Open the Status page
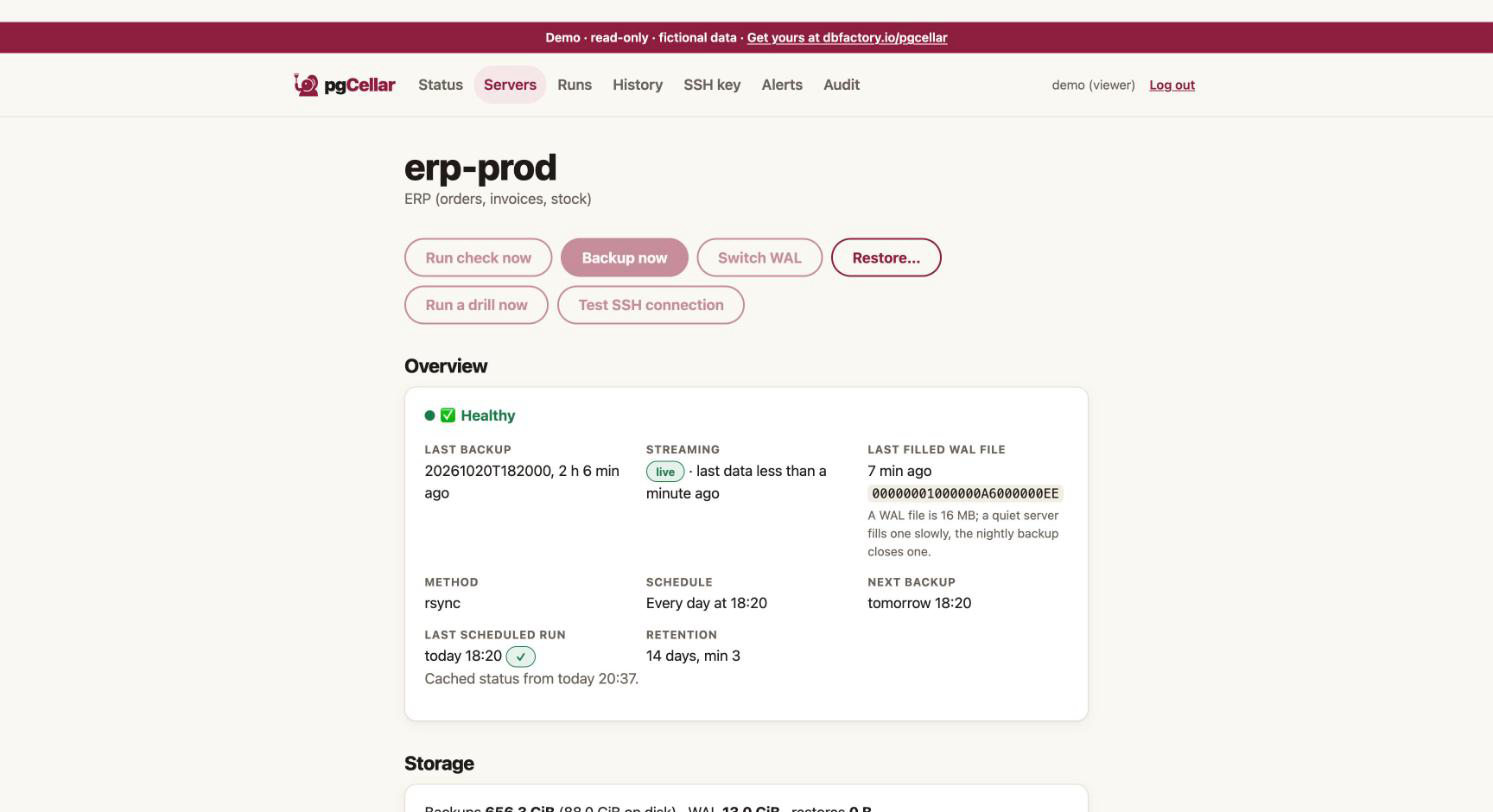Image resolution: width=1493 pixels, height=812 pixels. (x=440, y=85)
